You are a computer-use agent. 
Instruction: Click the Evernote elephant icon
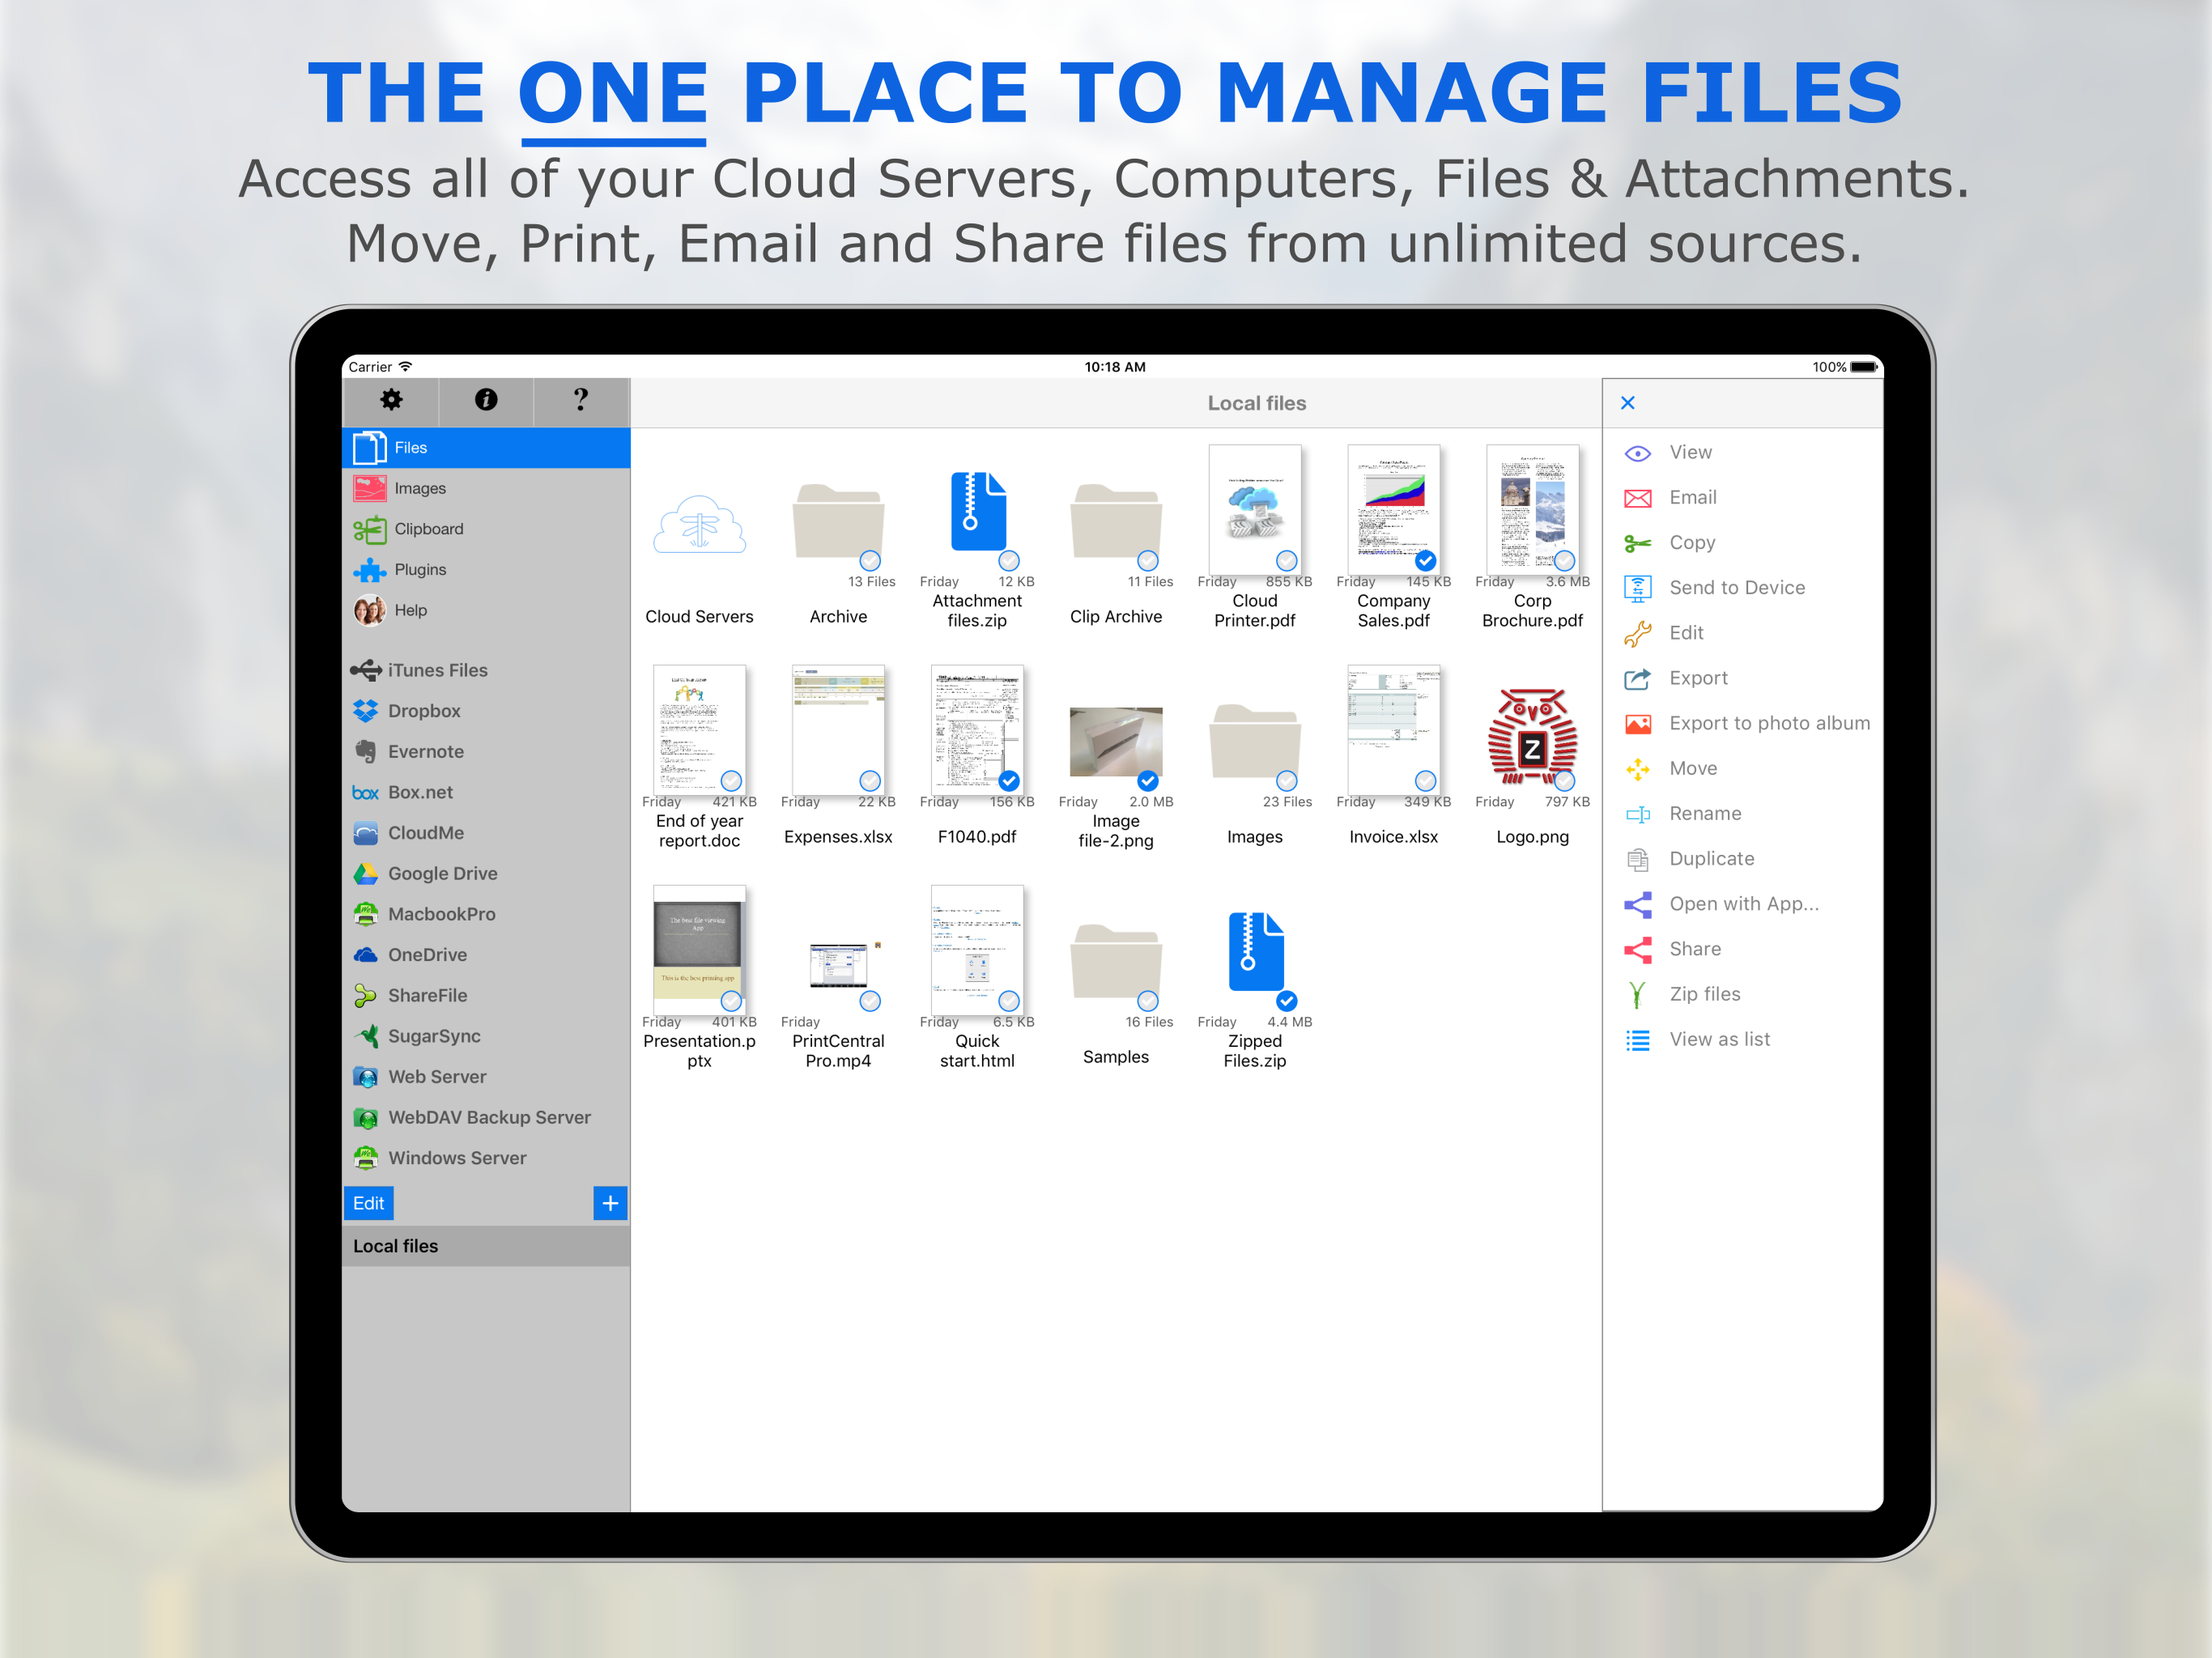coord(366,752)
